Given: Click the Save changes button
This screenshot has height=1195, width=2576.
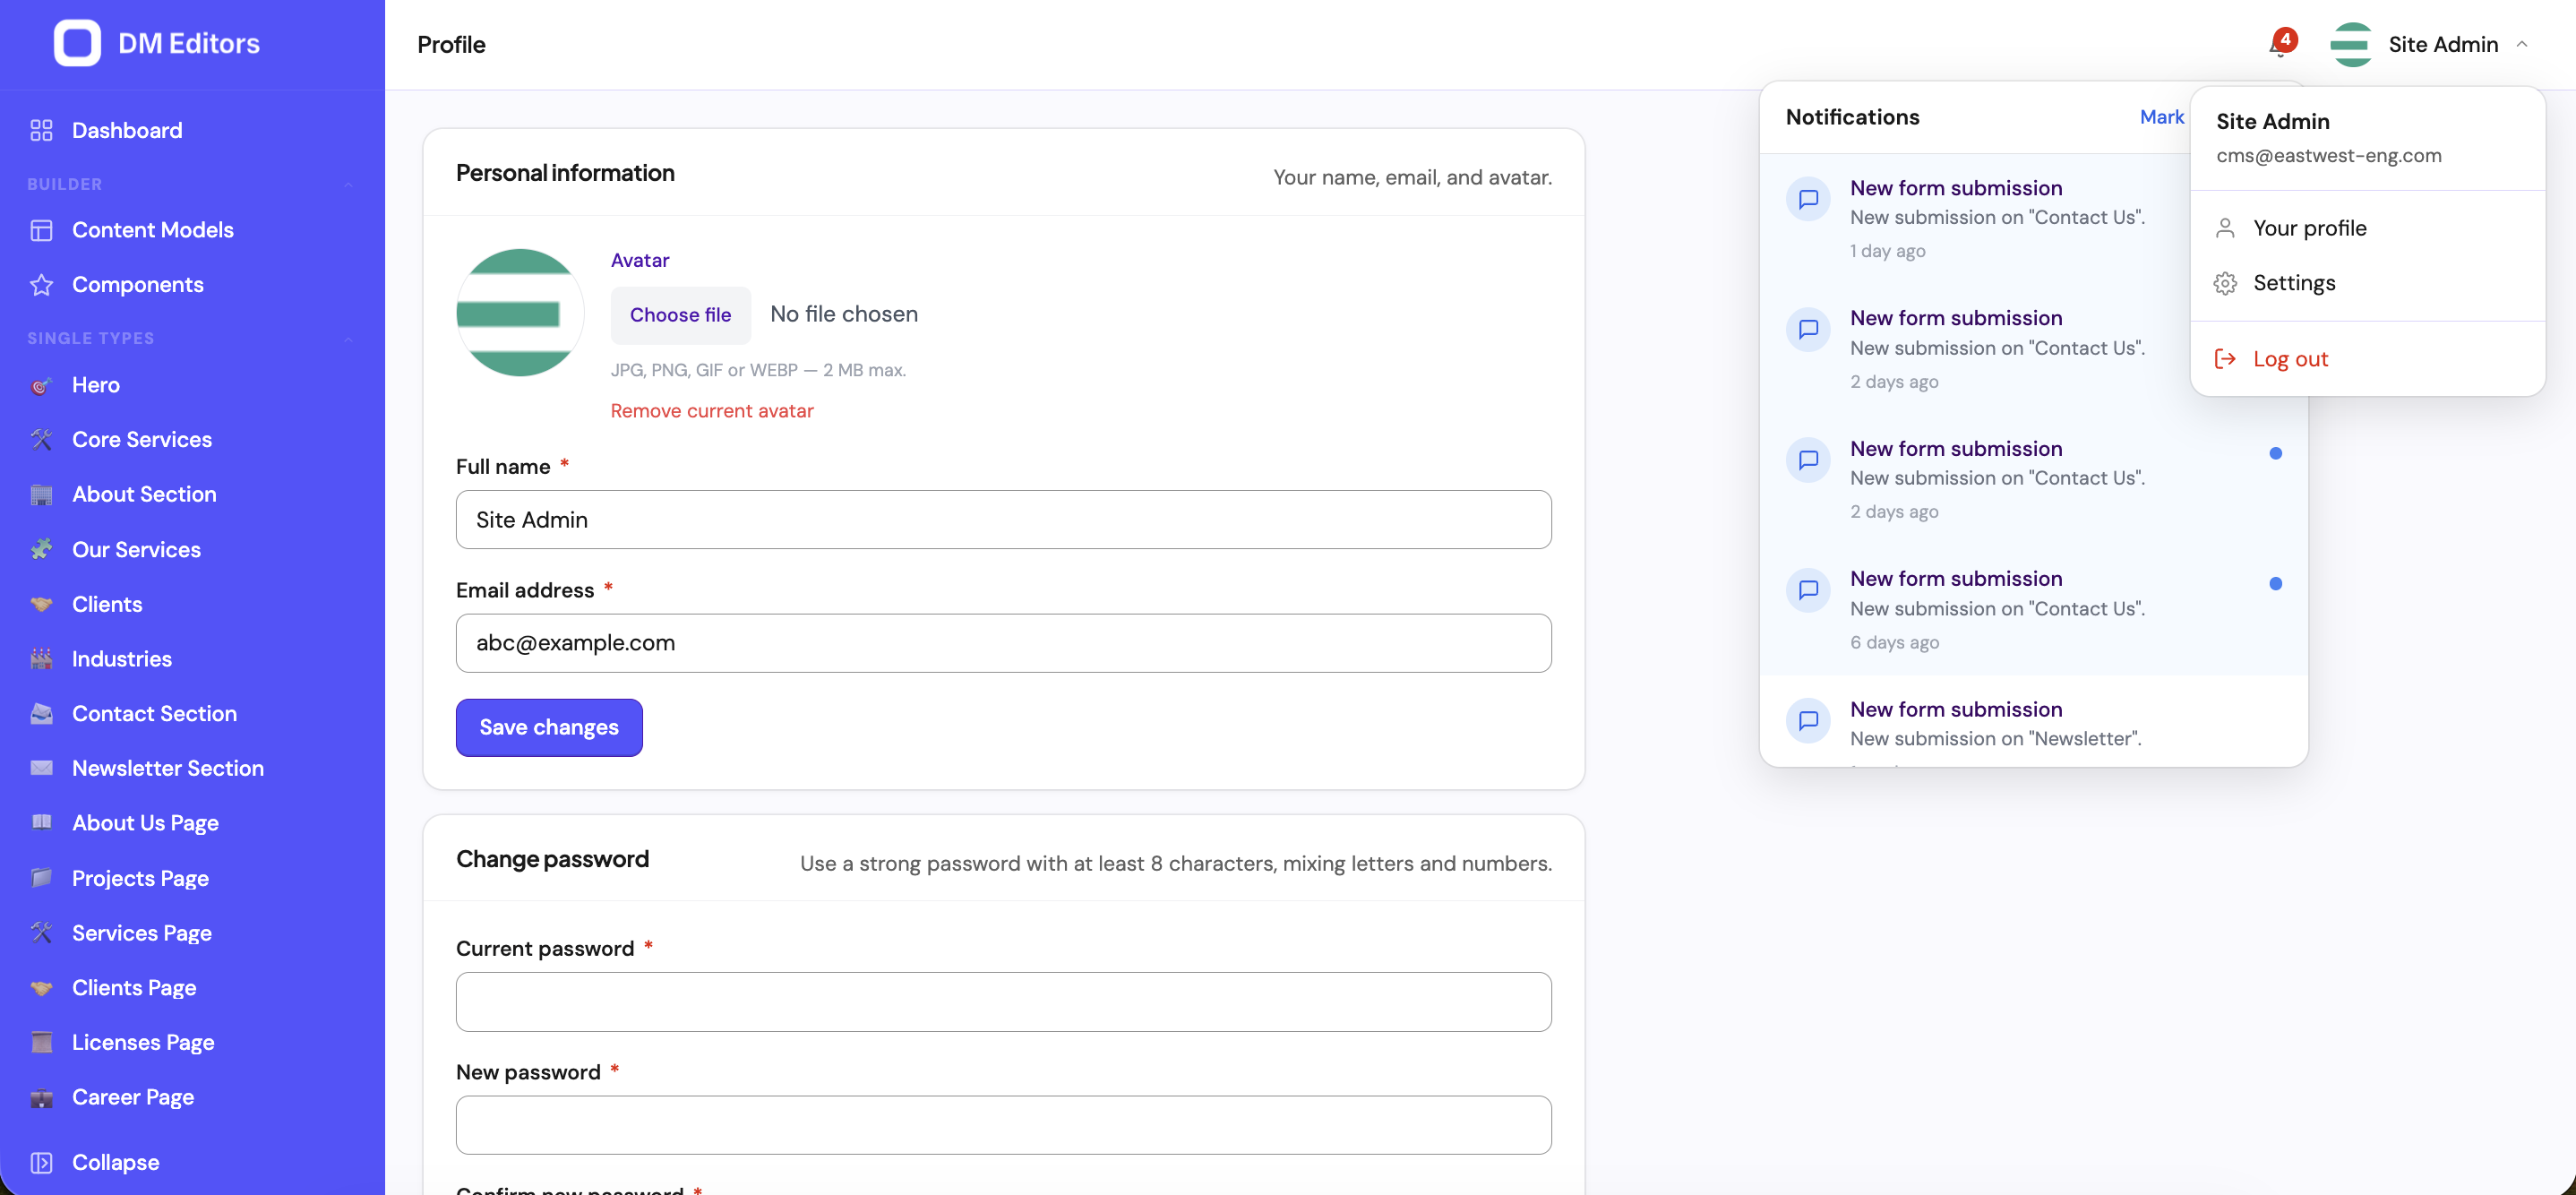Looking at the screenshot, I should click(549, 727).
